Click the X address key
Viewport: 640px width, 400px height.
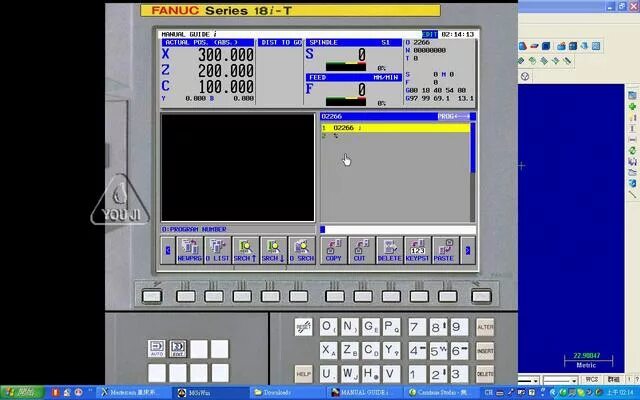329,351
